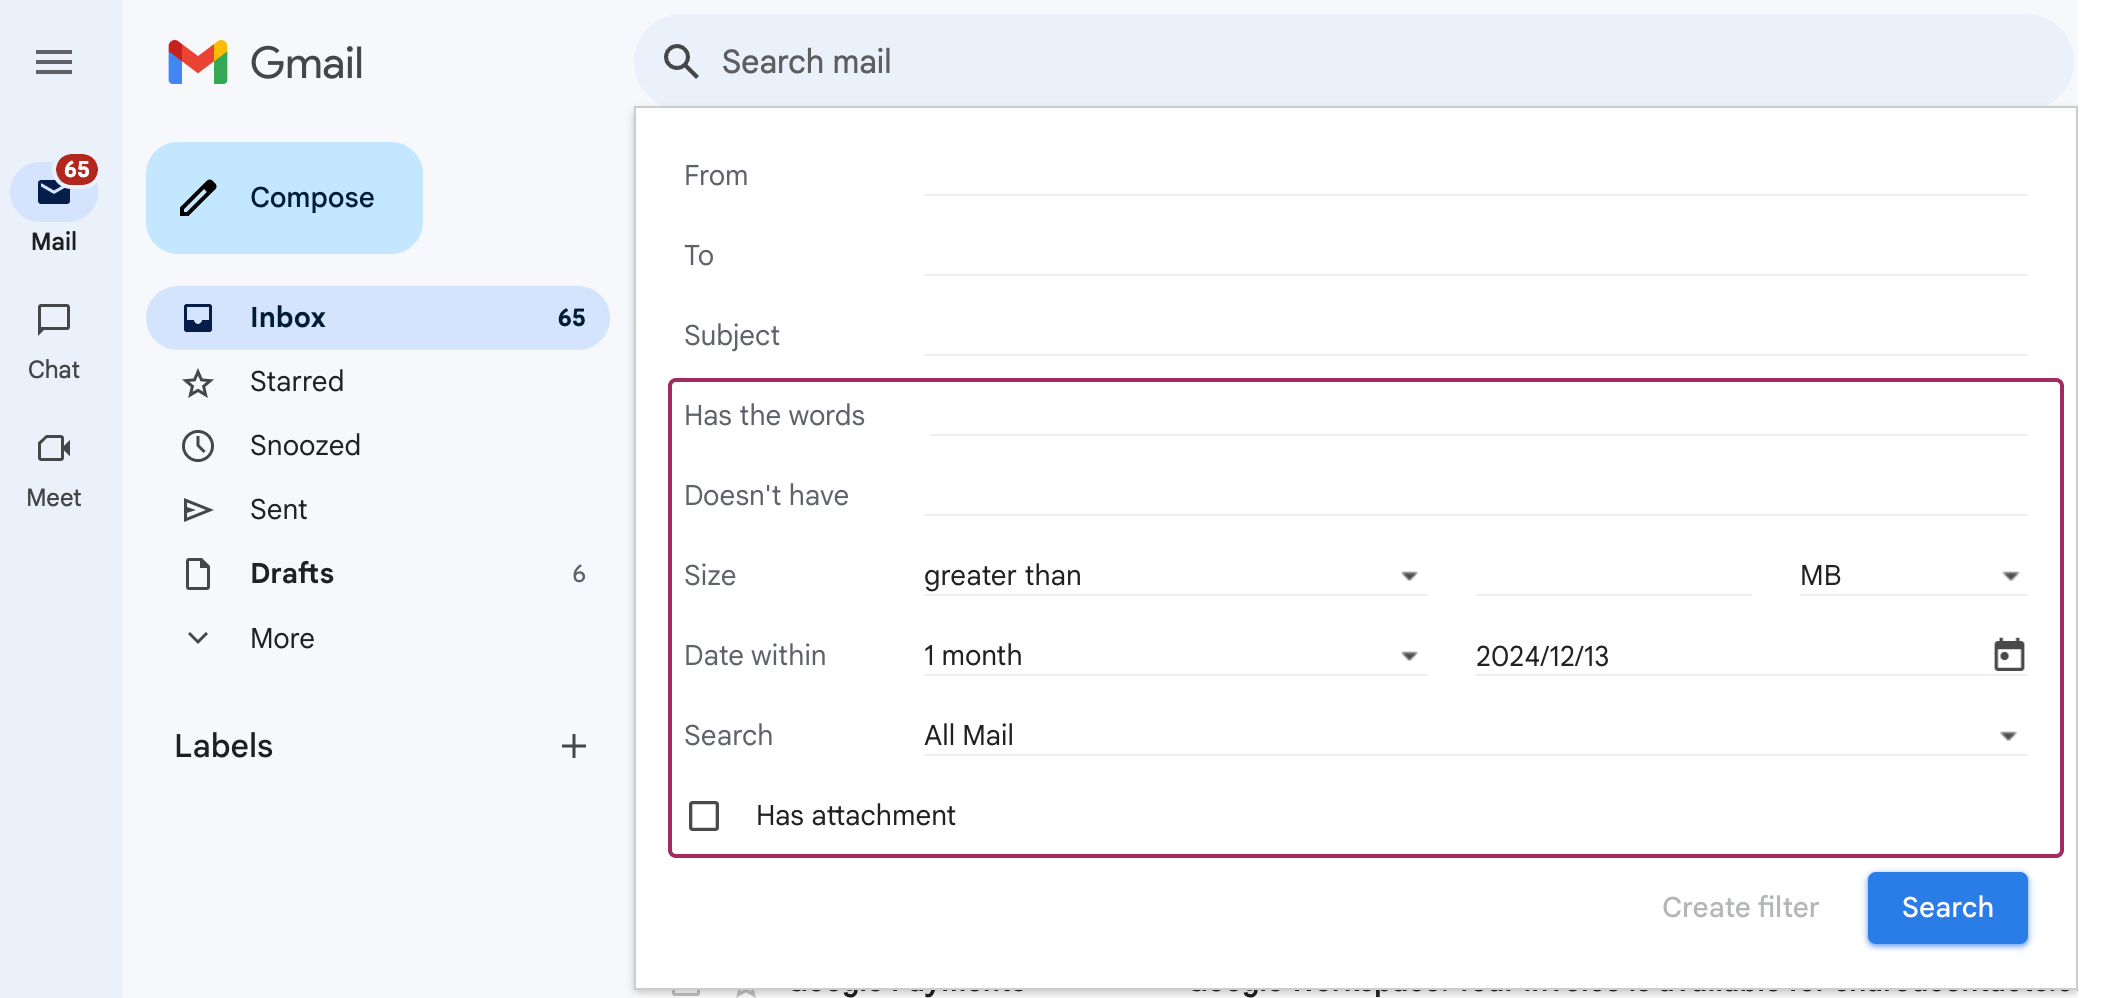Screen dimensions: 2102x998
Task: Open the hamburger menu to collapse sidebar
Action: (53, 62)
